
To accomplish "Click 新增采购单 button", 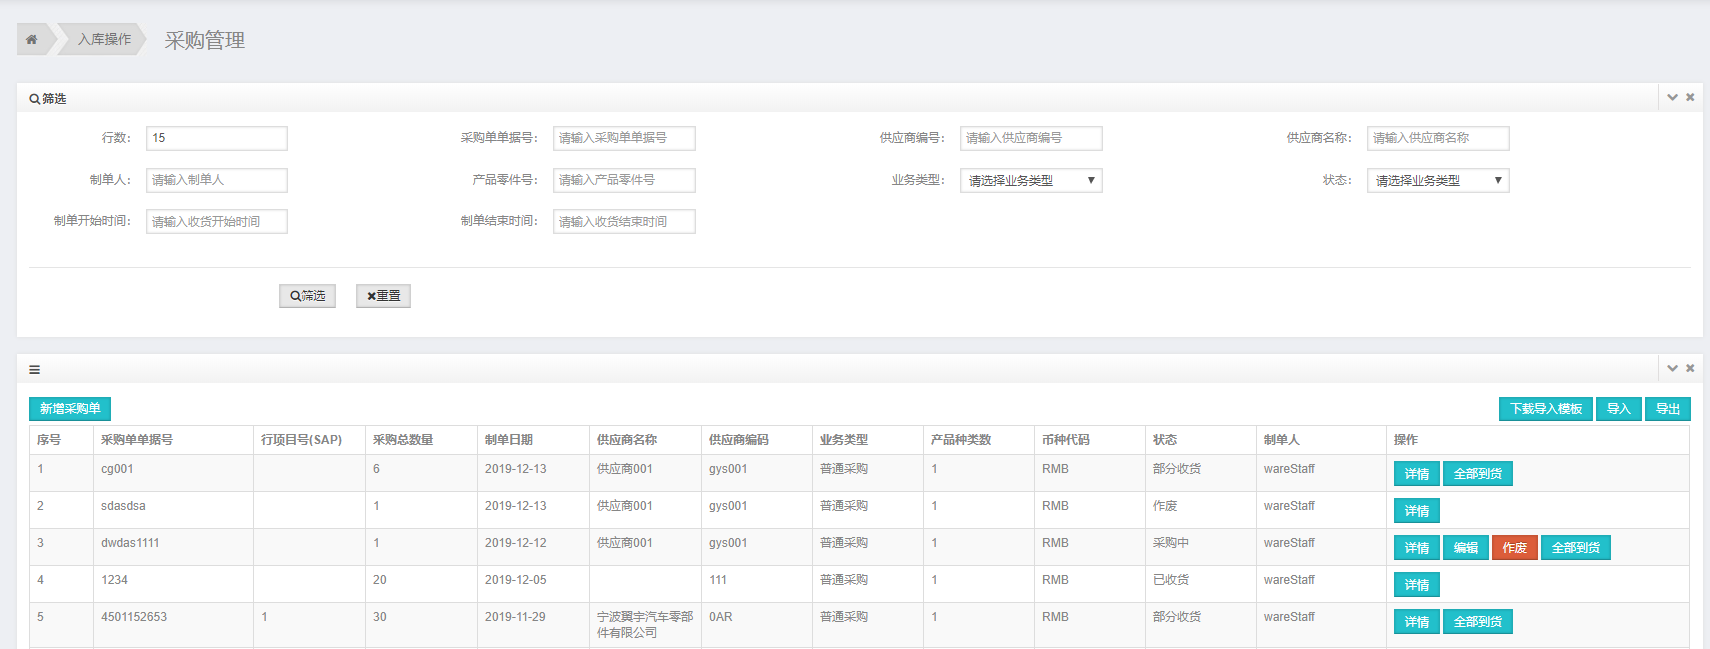I will click(x=70, y=409).
